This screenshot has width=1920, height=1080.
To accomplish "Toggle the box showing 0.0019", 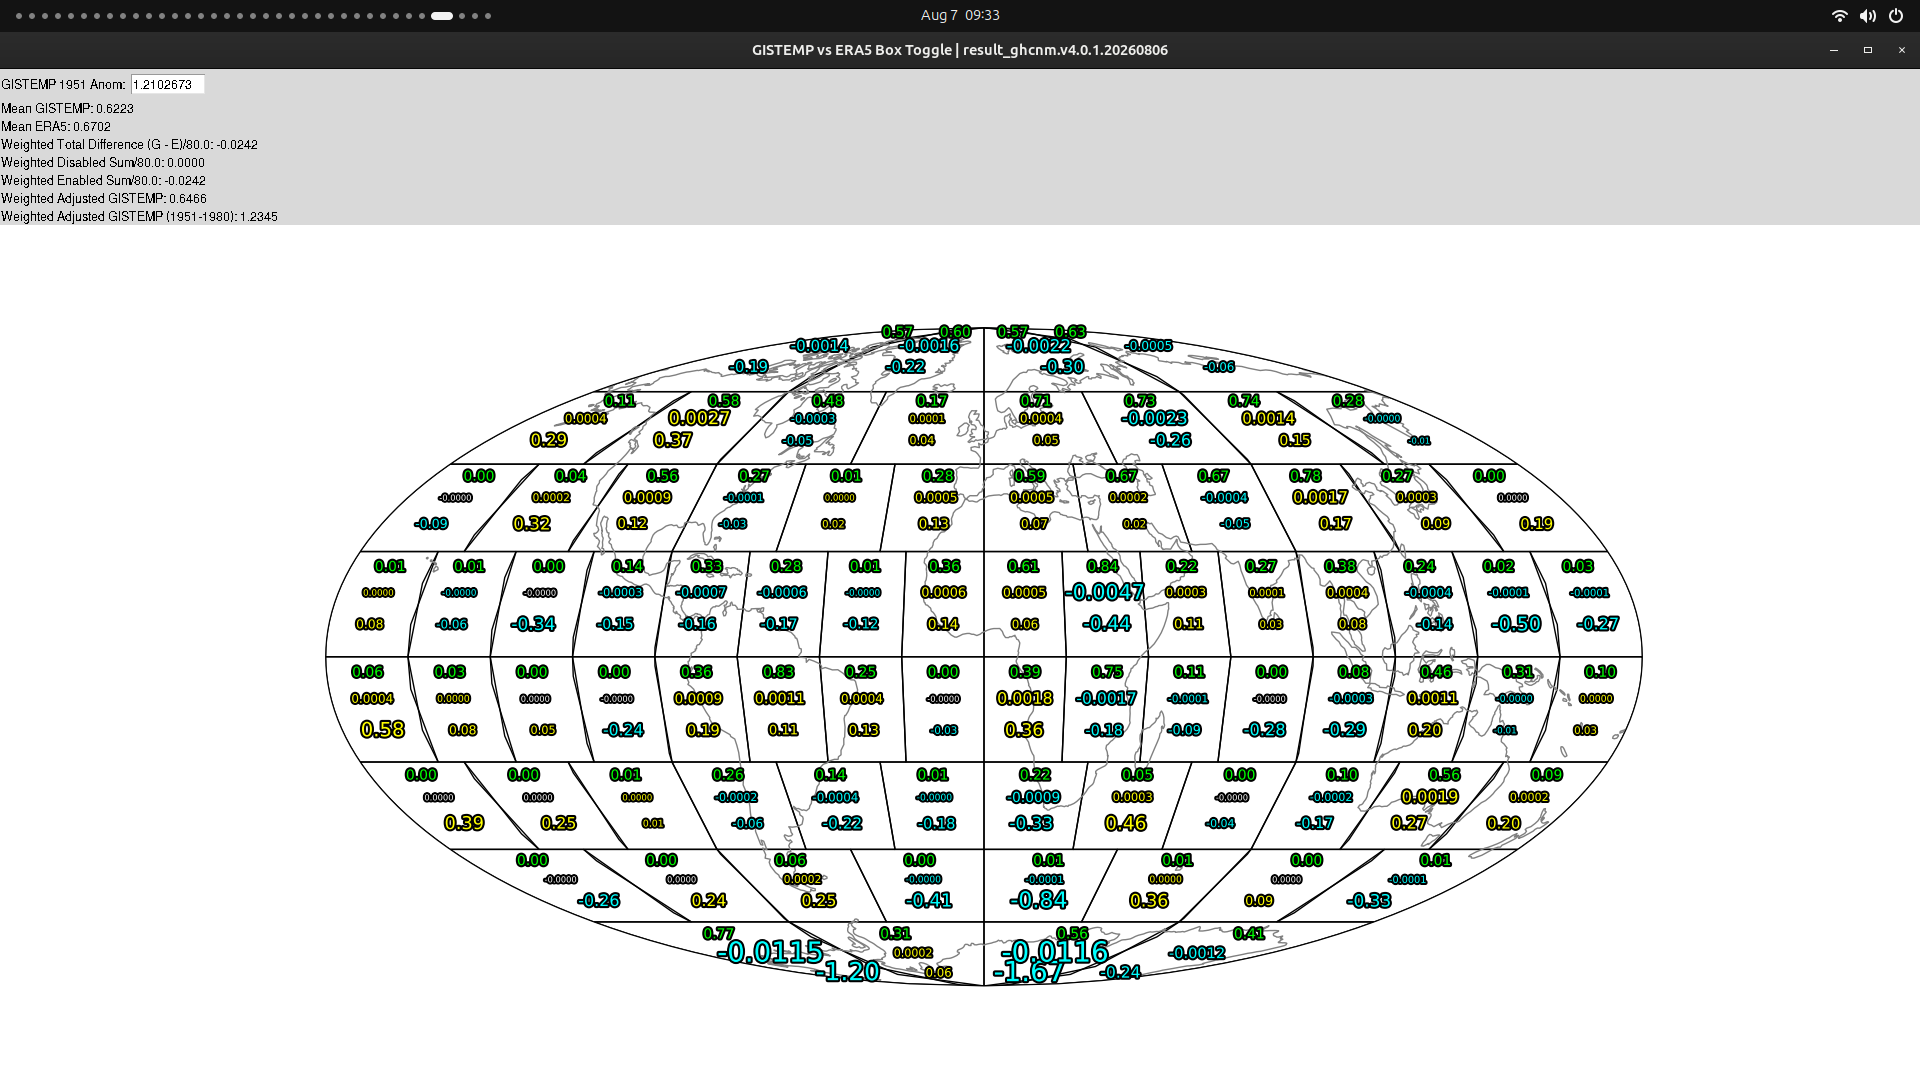I will [1430, 796].
